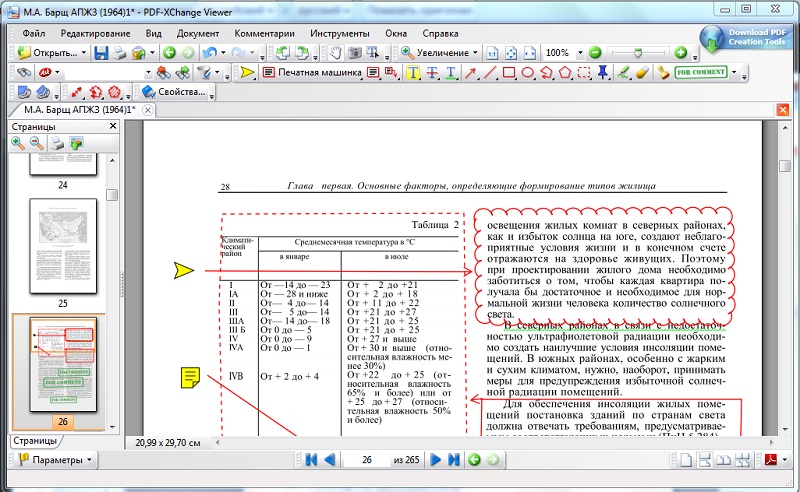Click the Свойства properties button
Screen dimensions: 800x492
click(180, 93)
